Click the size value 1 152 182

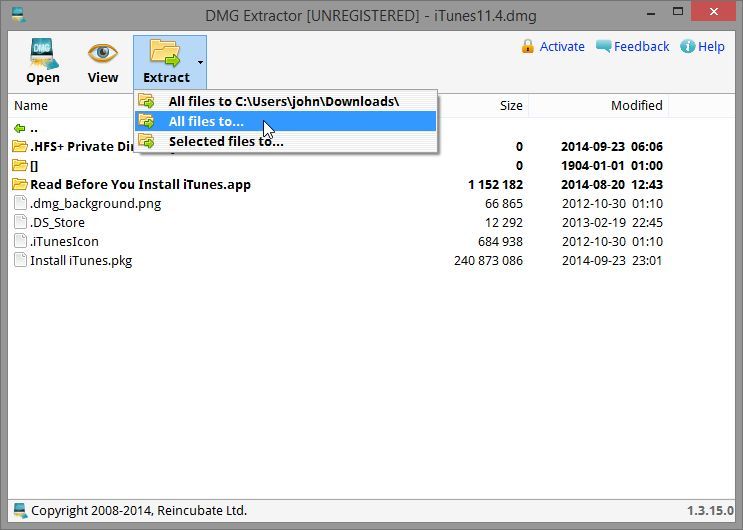[x=495, y=184]
